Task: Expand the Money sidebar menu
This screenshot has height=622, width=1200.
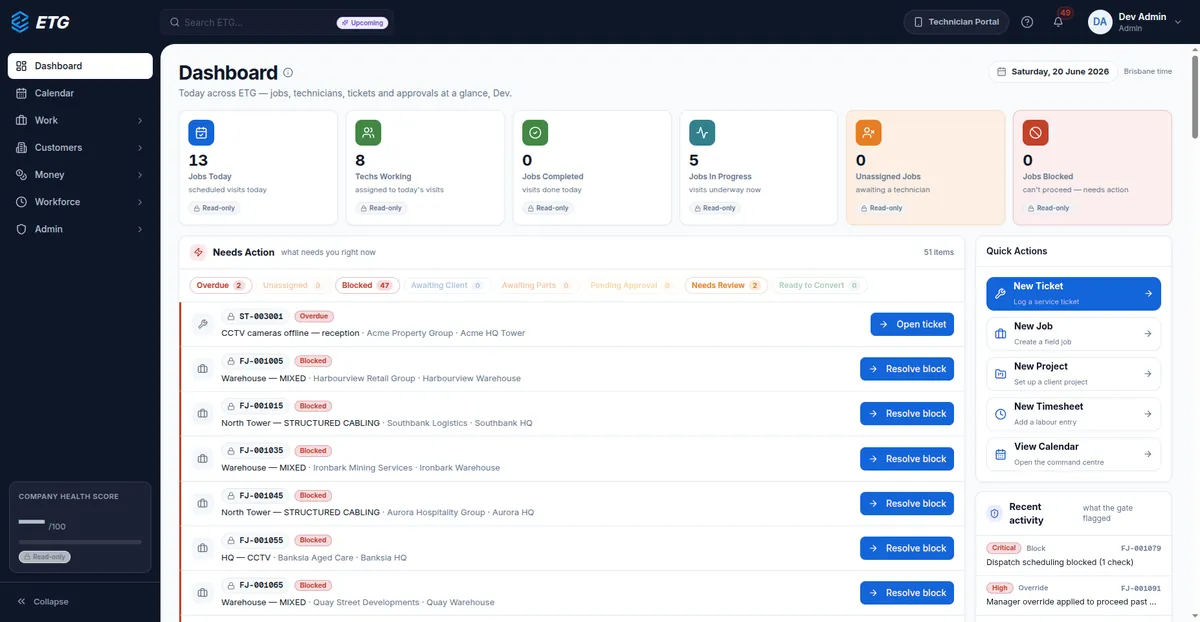Action: click(80, 175)
